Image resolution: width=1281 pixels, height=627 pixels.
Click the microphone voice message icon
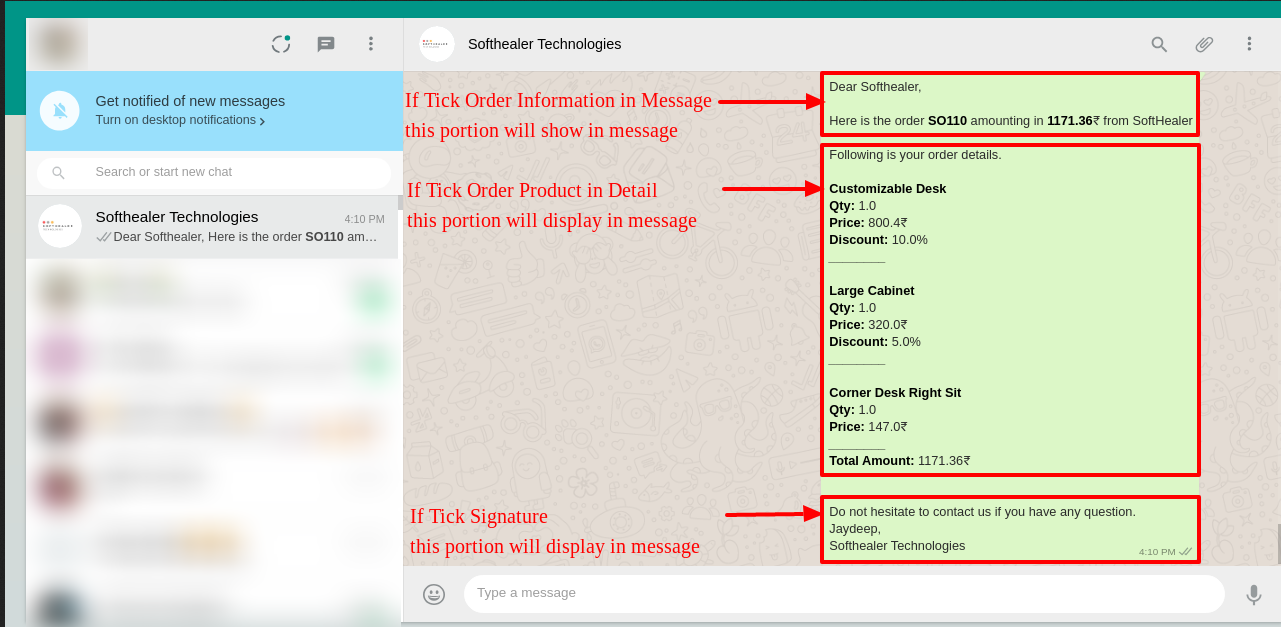tap(1253, 595)
